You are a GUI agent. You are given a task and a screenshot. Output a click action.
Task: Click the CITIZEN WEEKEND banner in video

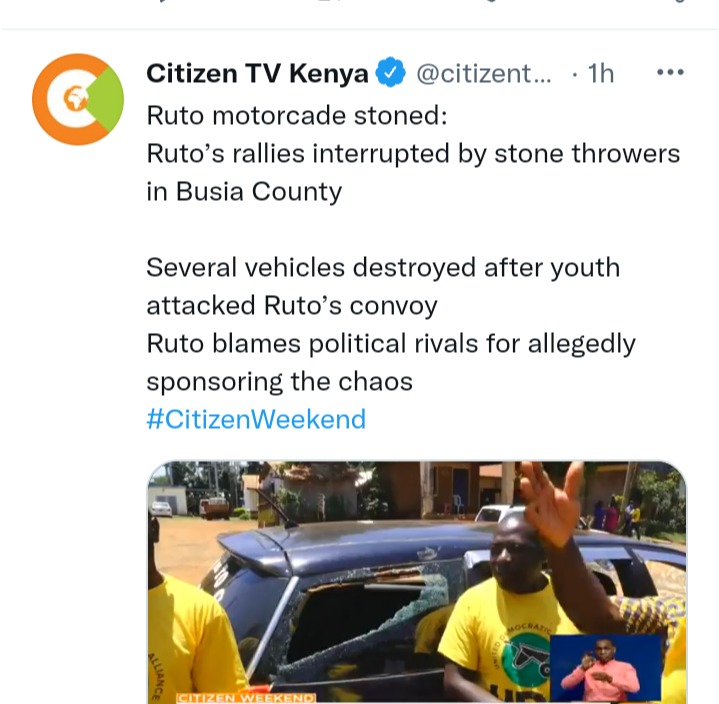tap(246, 698)
